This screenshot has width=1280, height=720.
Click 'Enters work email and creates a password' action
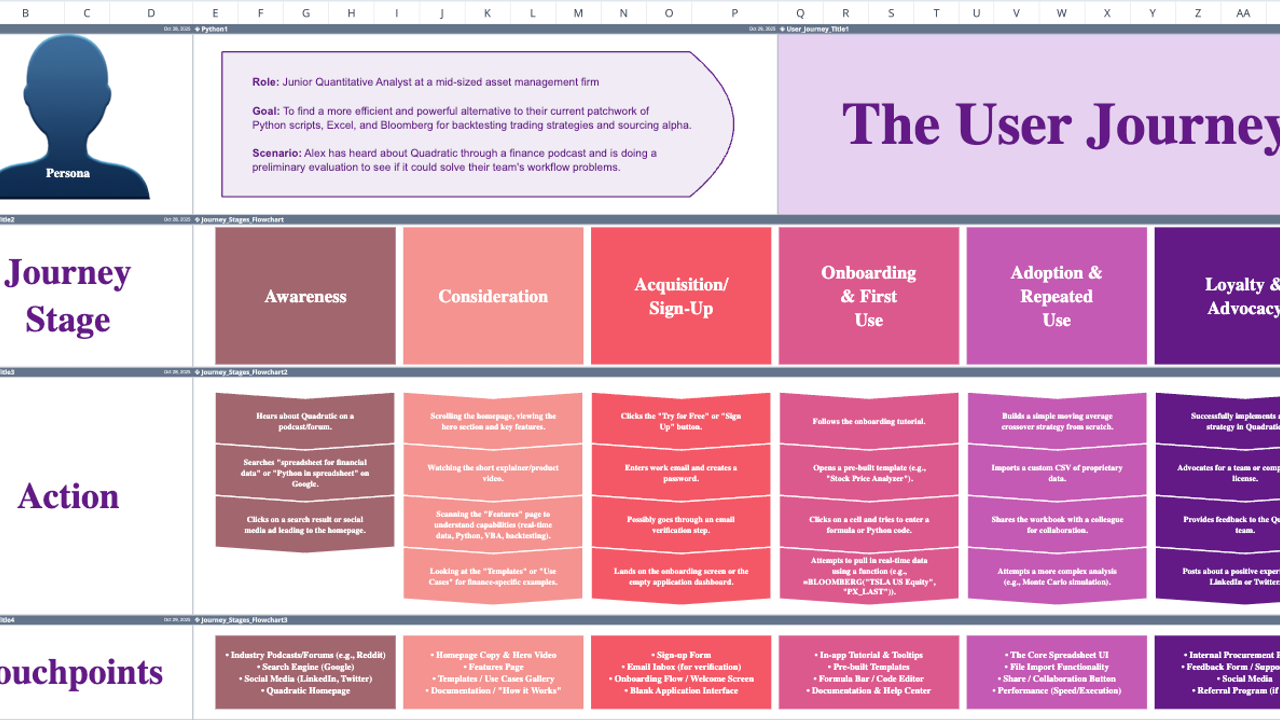pos(681,473)
